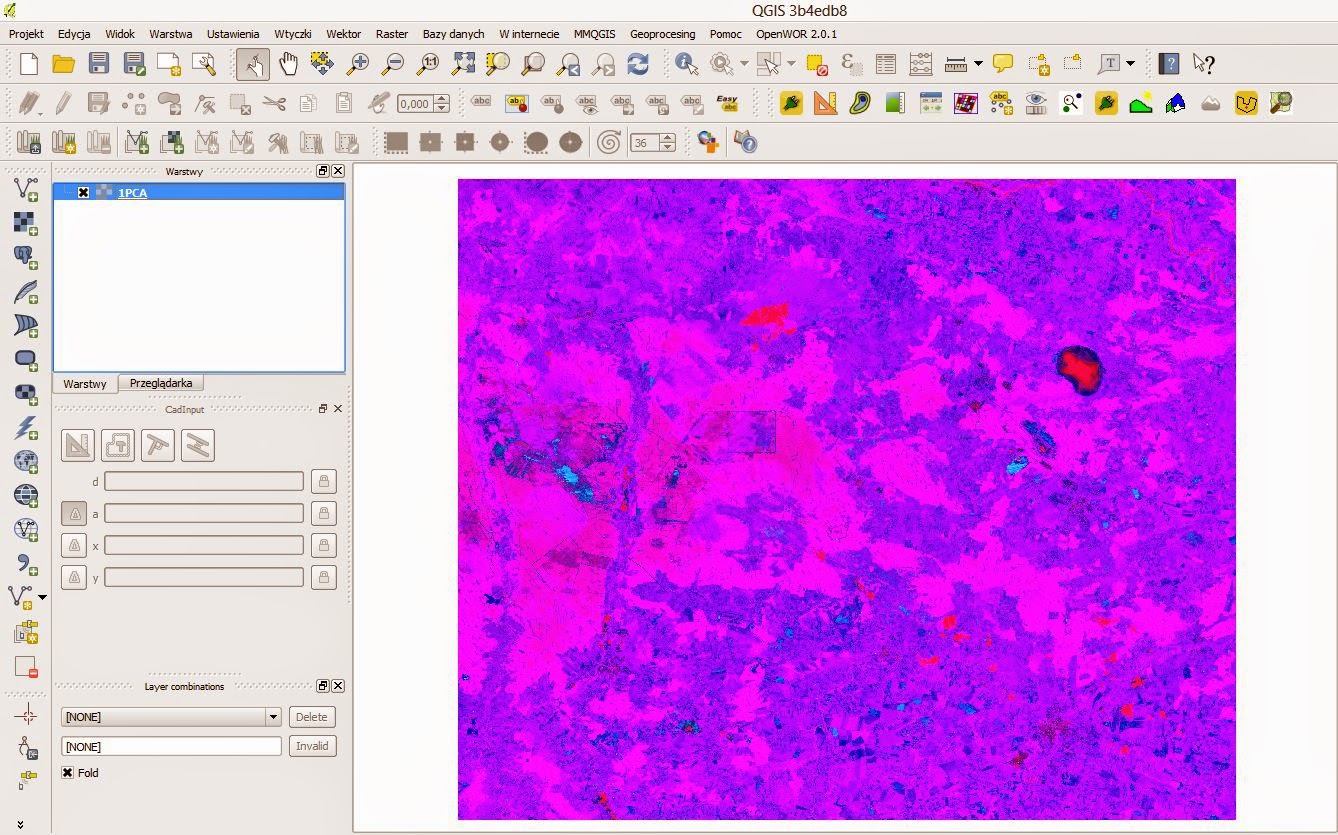Click the Zoom In magnifier tool

pos(357,65)
